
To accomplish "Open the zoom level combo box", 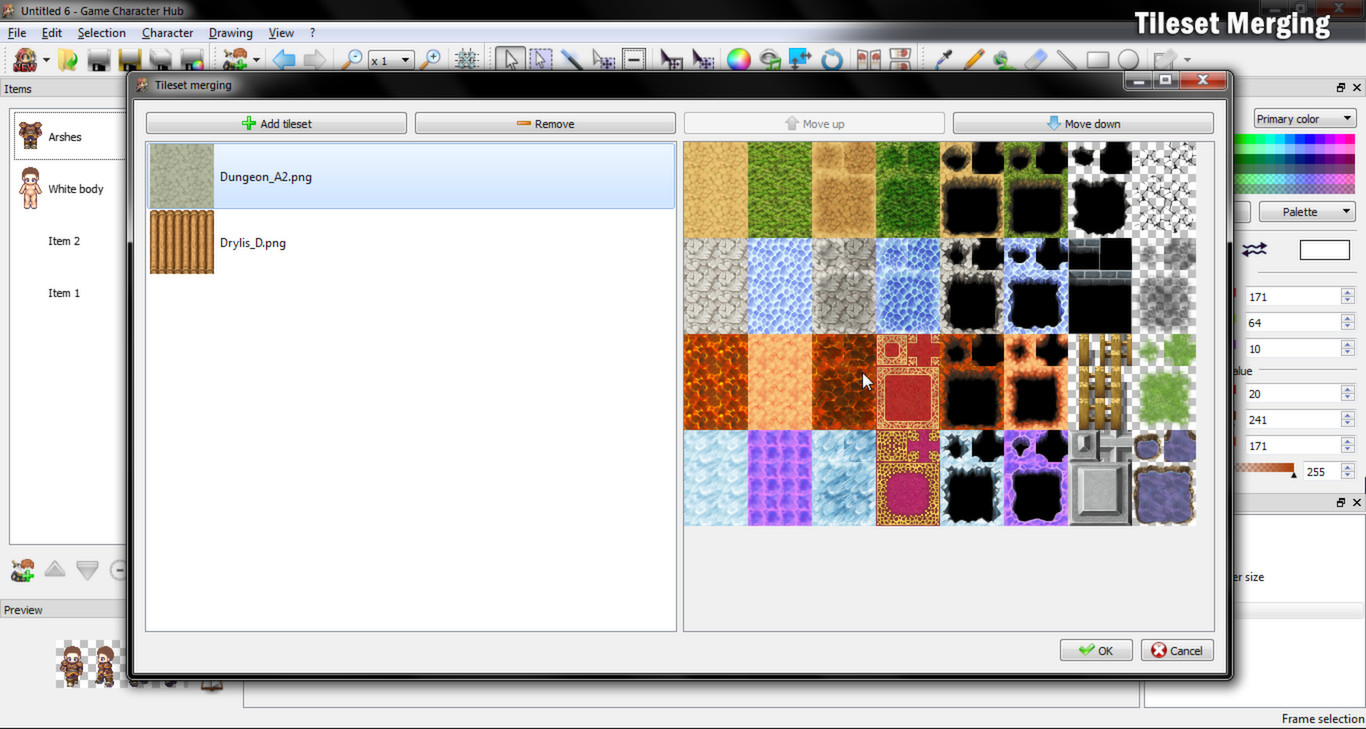I will pyautogui.click(x=391, y=59).
